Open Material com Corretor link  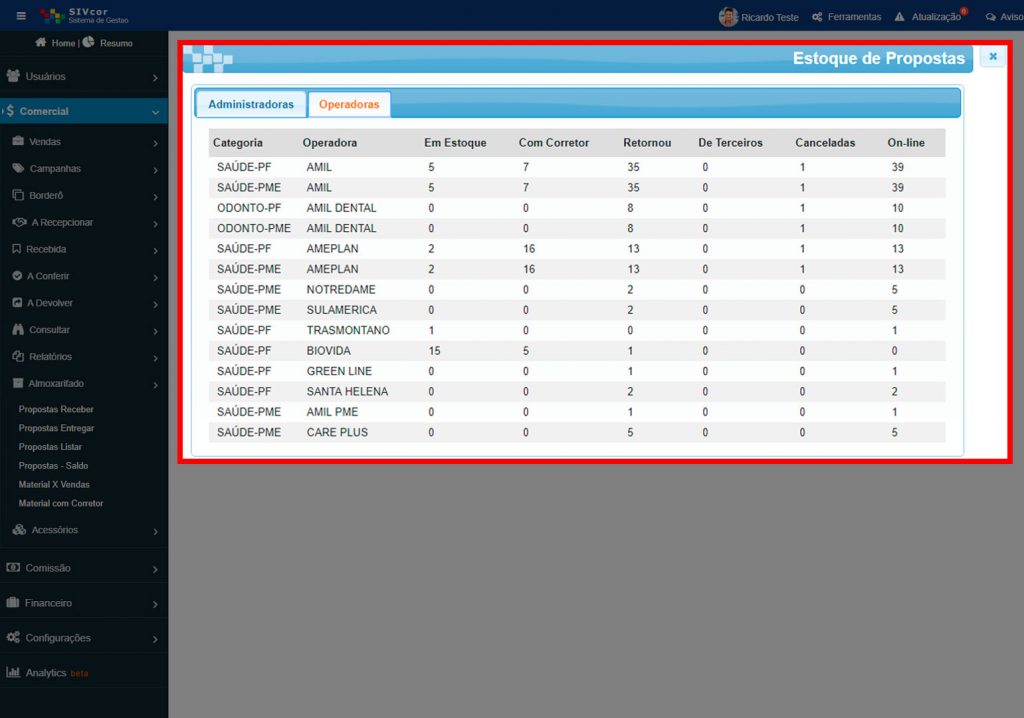point(61,504)
